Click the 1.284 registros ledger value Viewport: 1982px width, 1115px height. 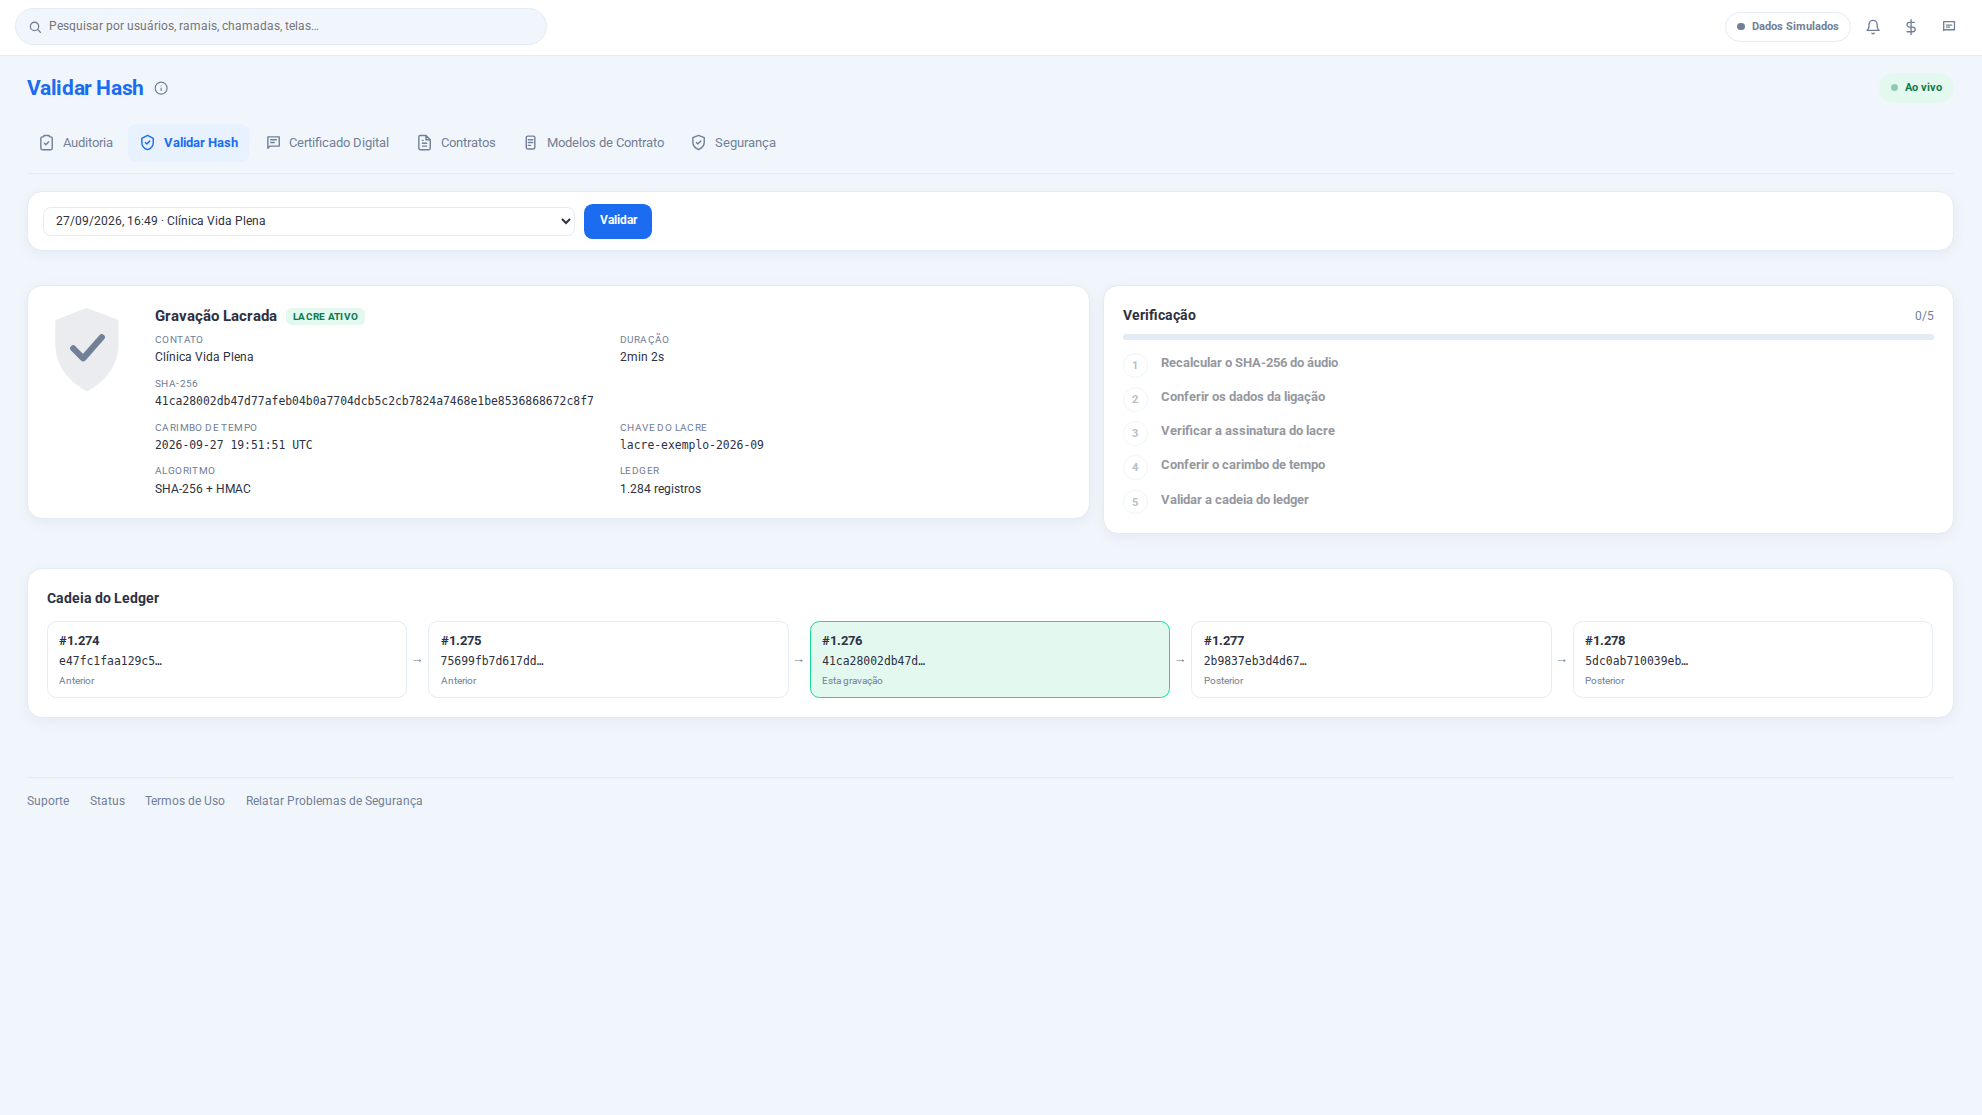[660, 489]
